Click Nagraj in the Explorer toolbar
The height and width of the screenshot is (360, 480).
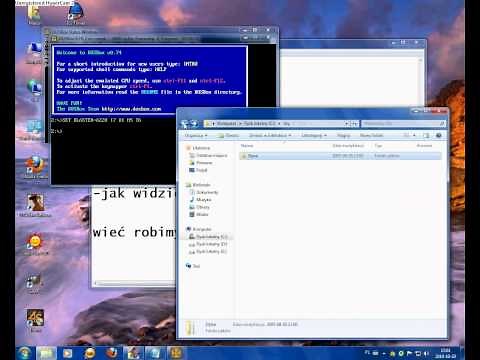click(x=343, y=135)
